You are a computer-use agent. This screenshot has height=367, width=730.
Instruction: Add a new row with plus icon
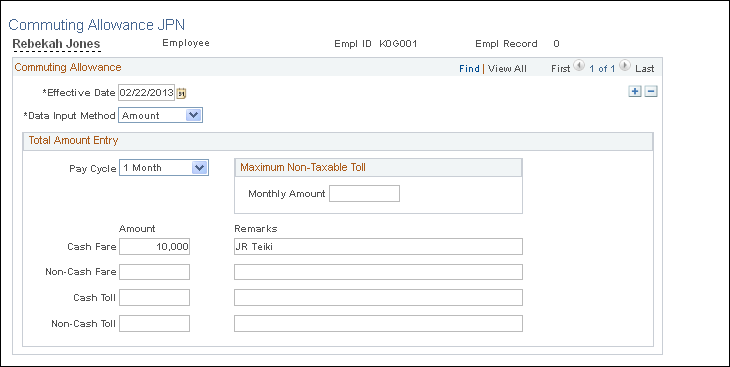[x=634, y=91]
